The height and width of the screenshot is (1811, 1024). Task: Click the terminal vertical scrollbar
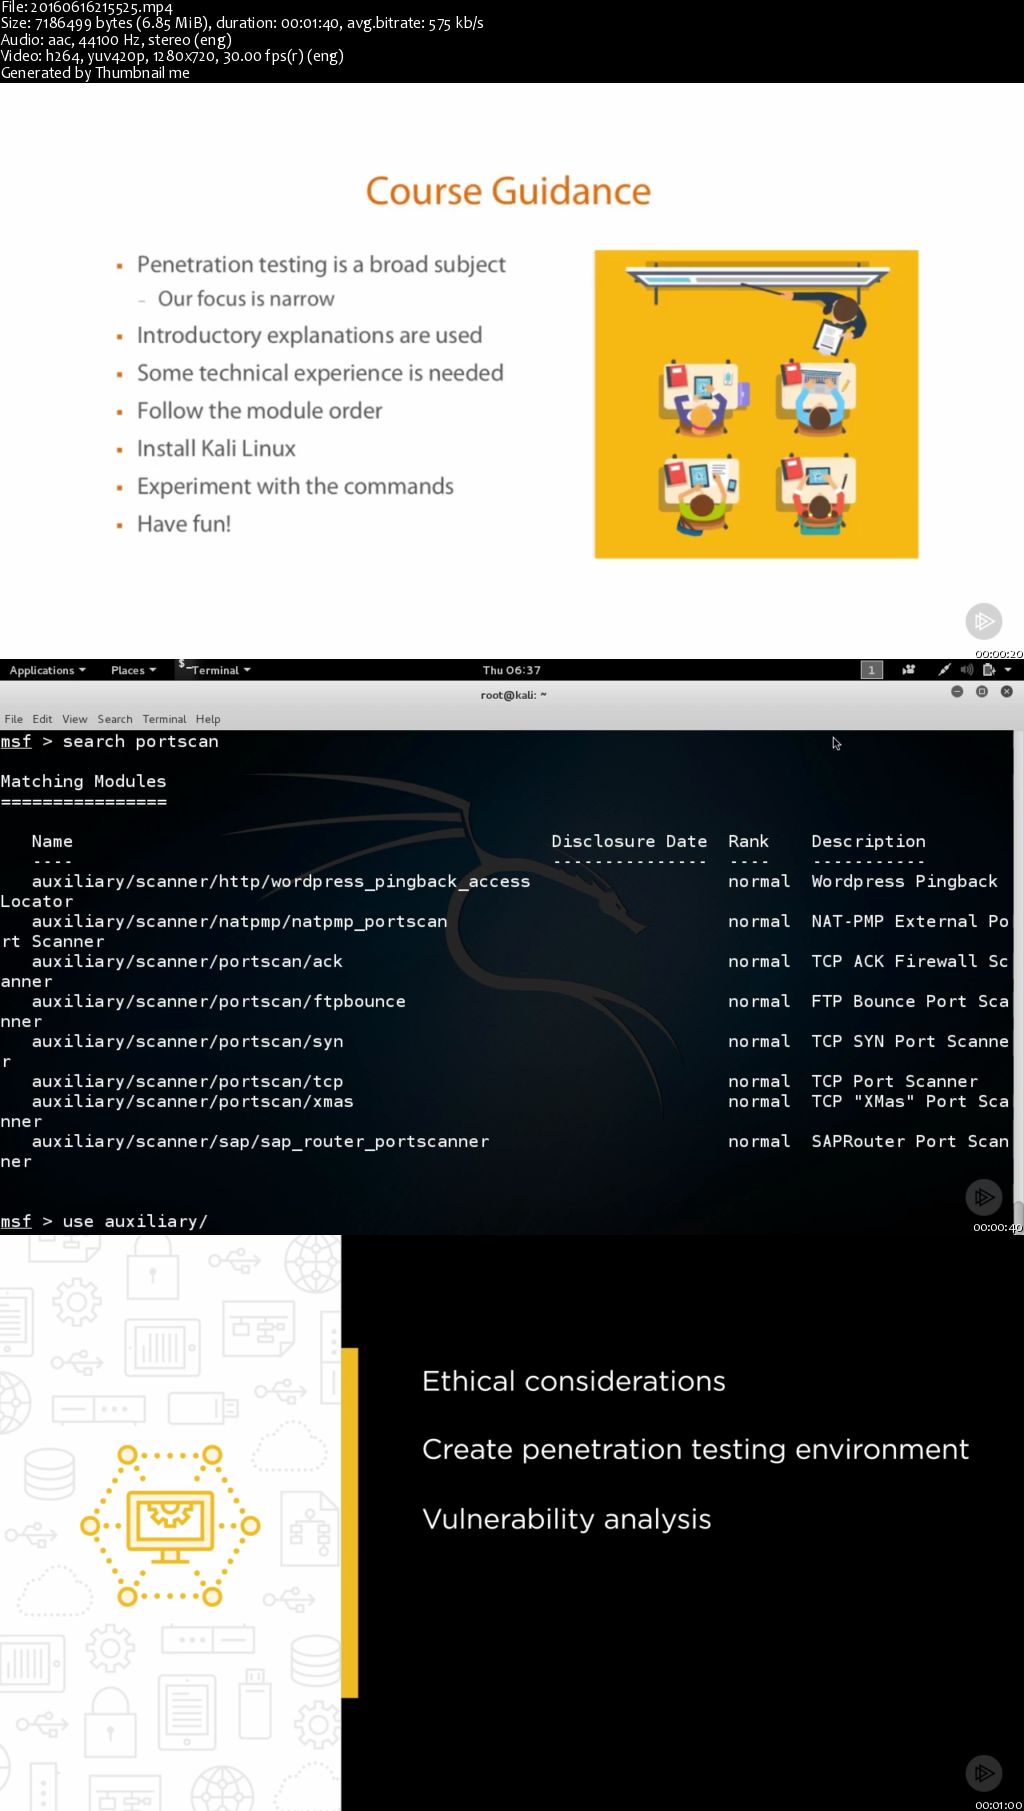tap(1018, 980)
